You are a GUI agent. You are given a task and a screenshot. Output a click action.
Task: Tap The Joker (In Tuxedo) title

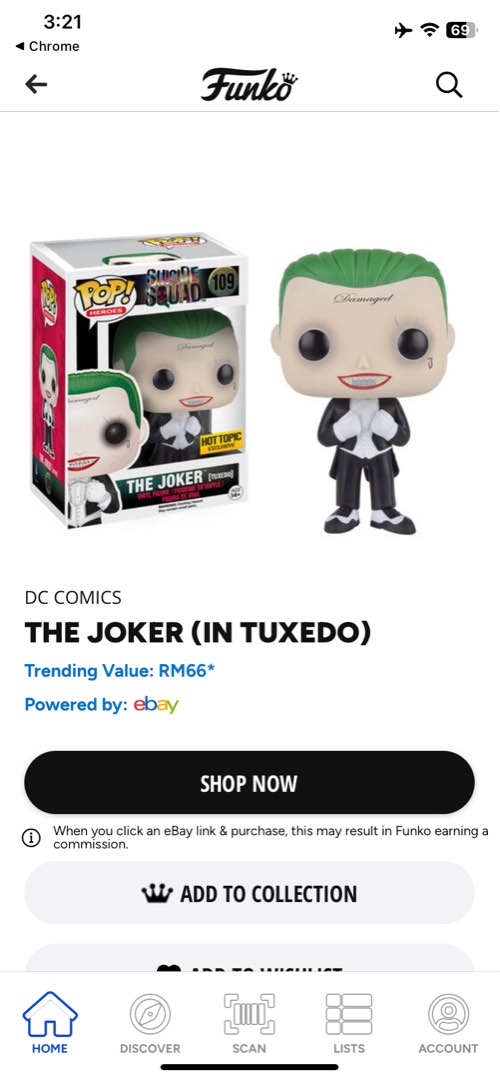198,633
